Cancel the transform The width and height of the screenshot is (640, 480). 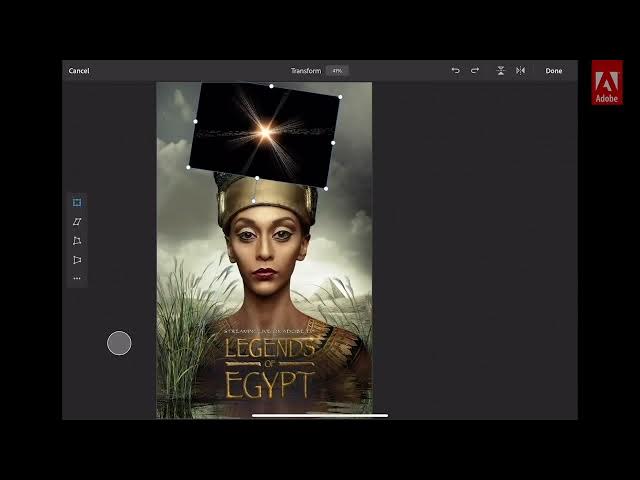point(79,71)
